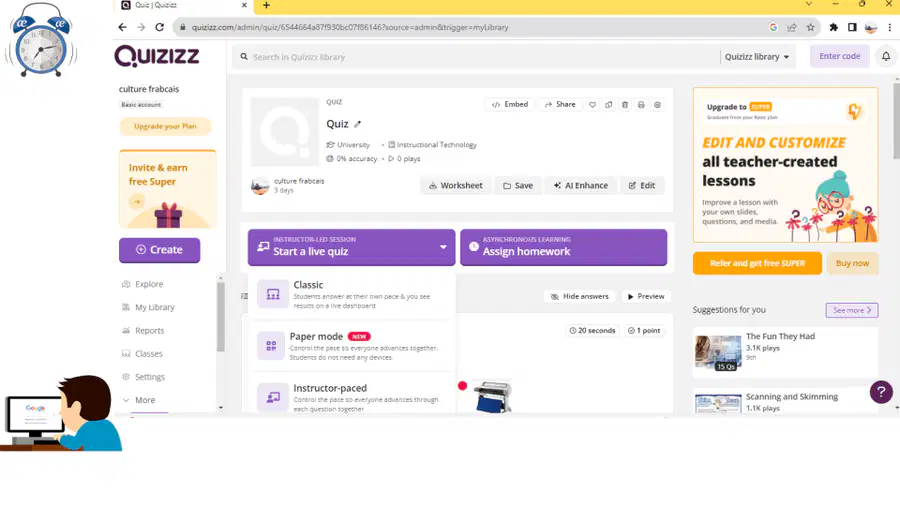The height and width of the screenshot is (506, 900).
Task: Click the quiz cover placeholder image
Action: [285, 131]
